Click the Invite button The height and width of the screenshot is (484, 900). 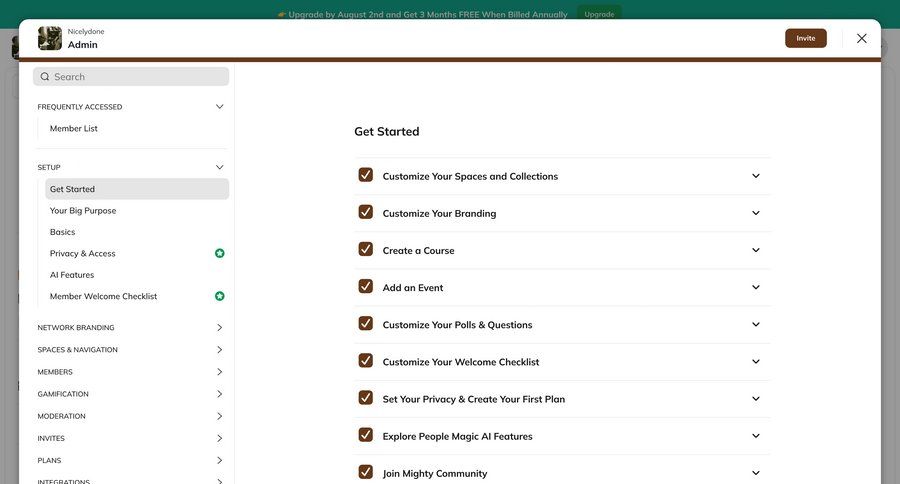pyautogui.click(x=805, y=38)
